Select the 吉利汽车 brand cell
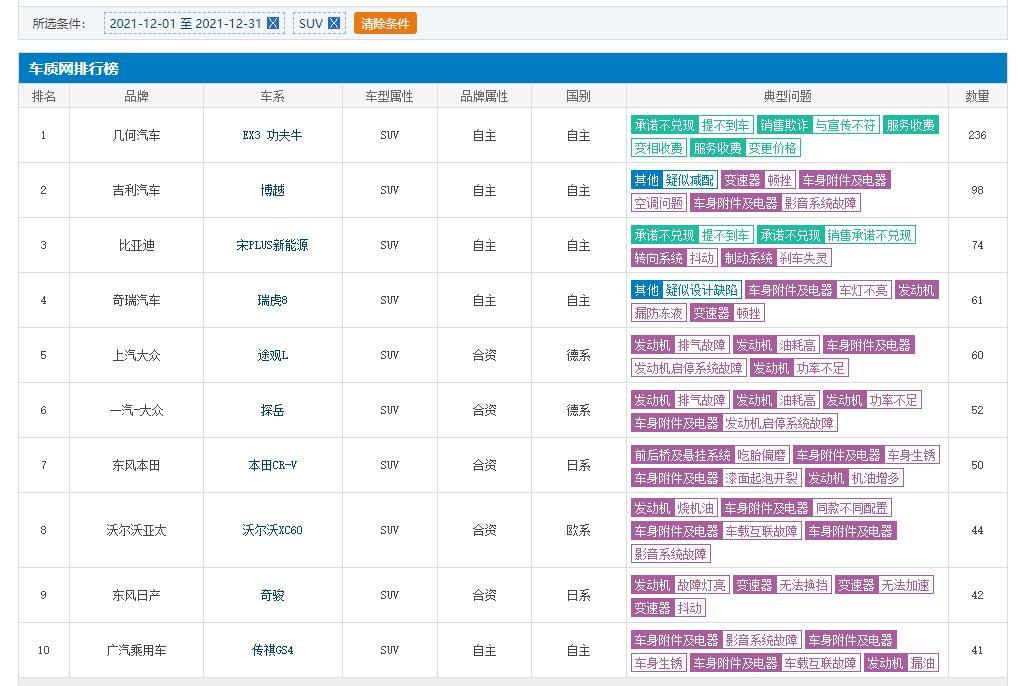The height and width of the screenshot is (686, 1018). point(136,190)
